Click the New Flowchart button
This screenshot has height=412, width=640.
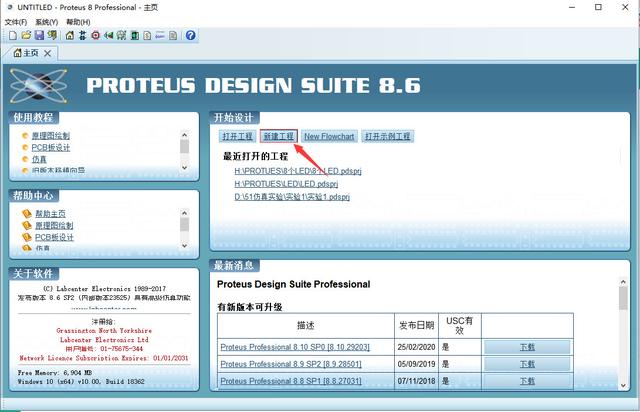coord(329,136)
